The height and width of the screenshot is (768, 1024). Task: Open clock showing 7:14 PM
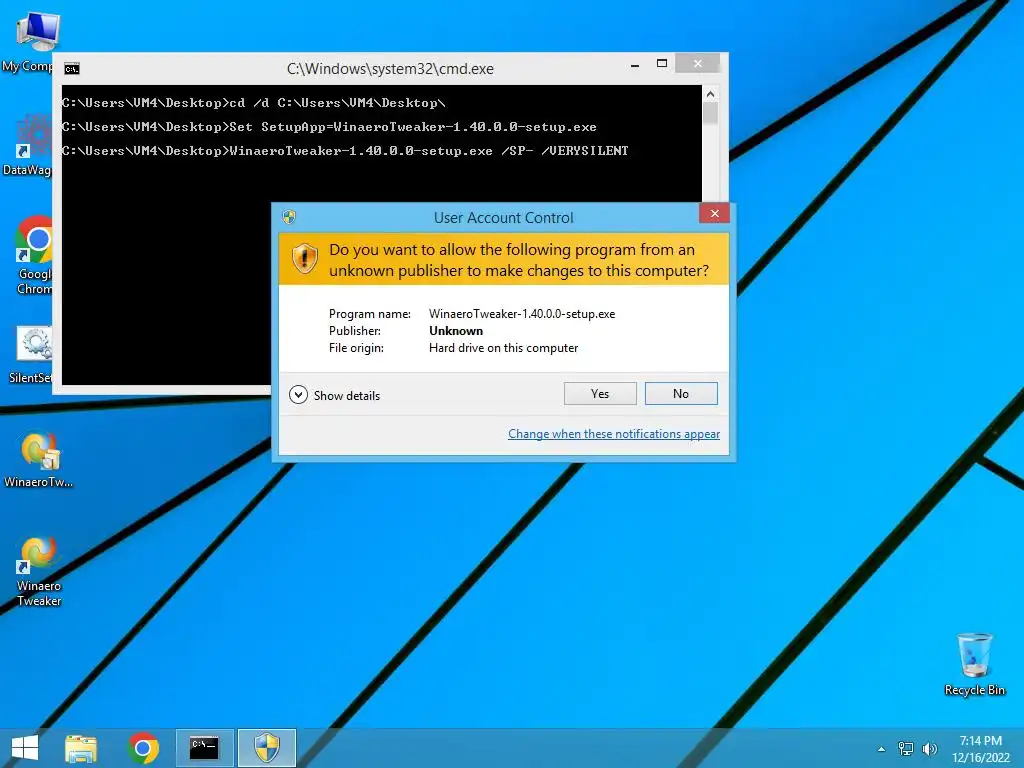980,748
